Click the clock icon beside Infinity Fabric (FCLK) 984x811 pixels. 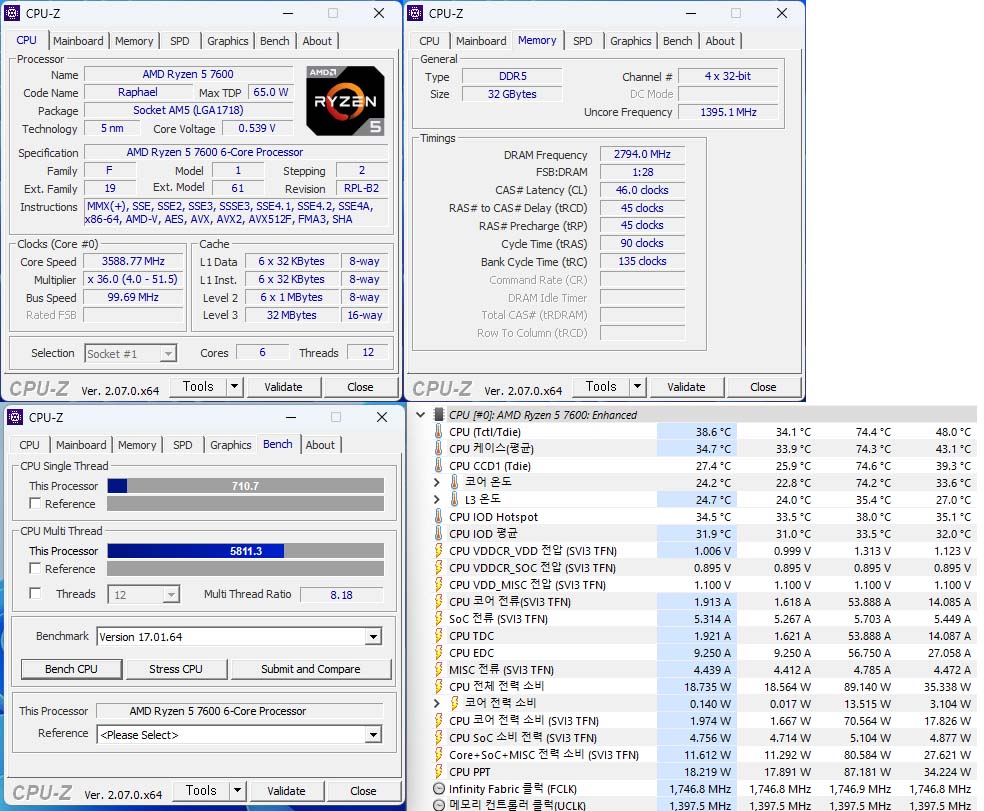[x=439, y=789]
